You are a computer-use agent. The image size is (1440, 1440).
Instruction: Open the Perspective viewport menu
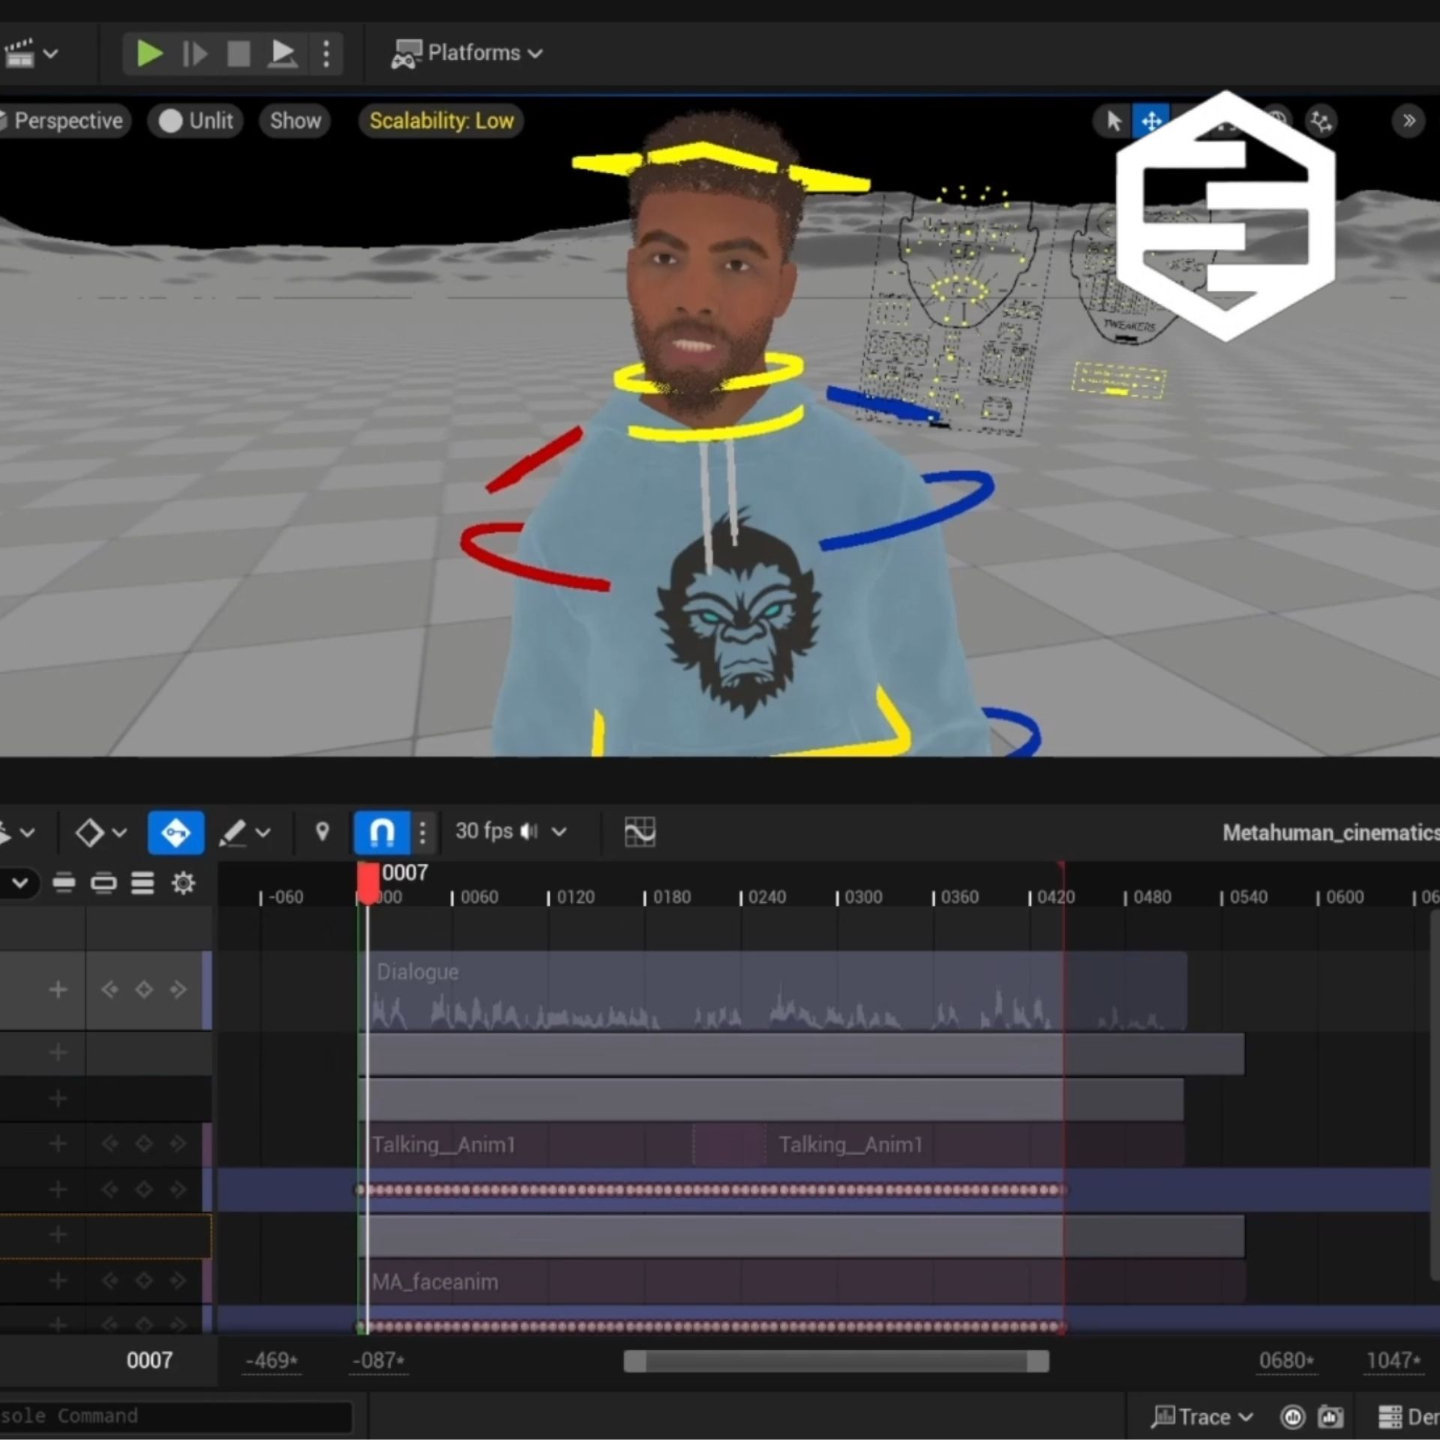(x=65, y=121)
